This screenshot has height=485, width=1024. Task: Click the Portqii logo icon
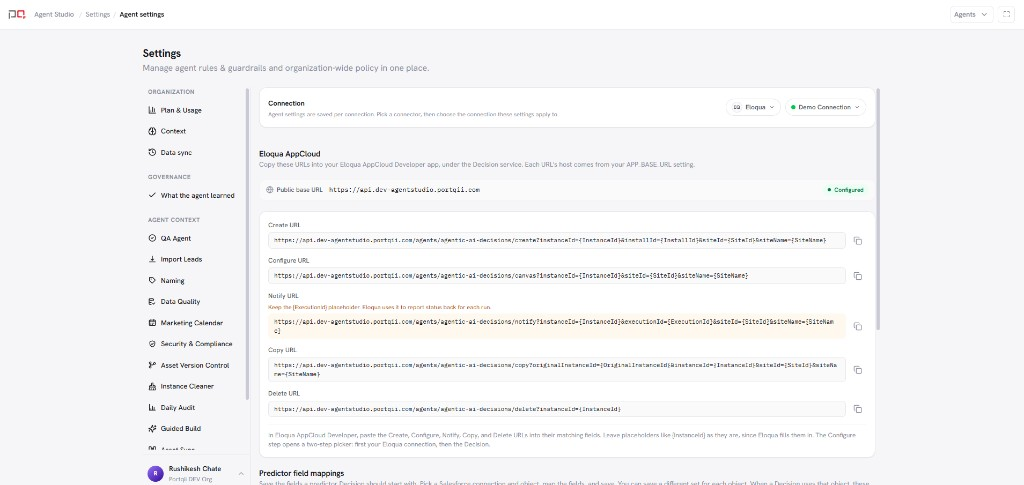(17, 14)
